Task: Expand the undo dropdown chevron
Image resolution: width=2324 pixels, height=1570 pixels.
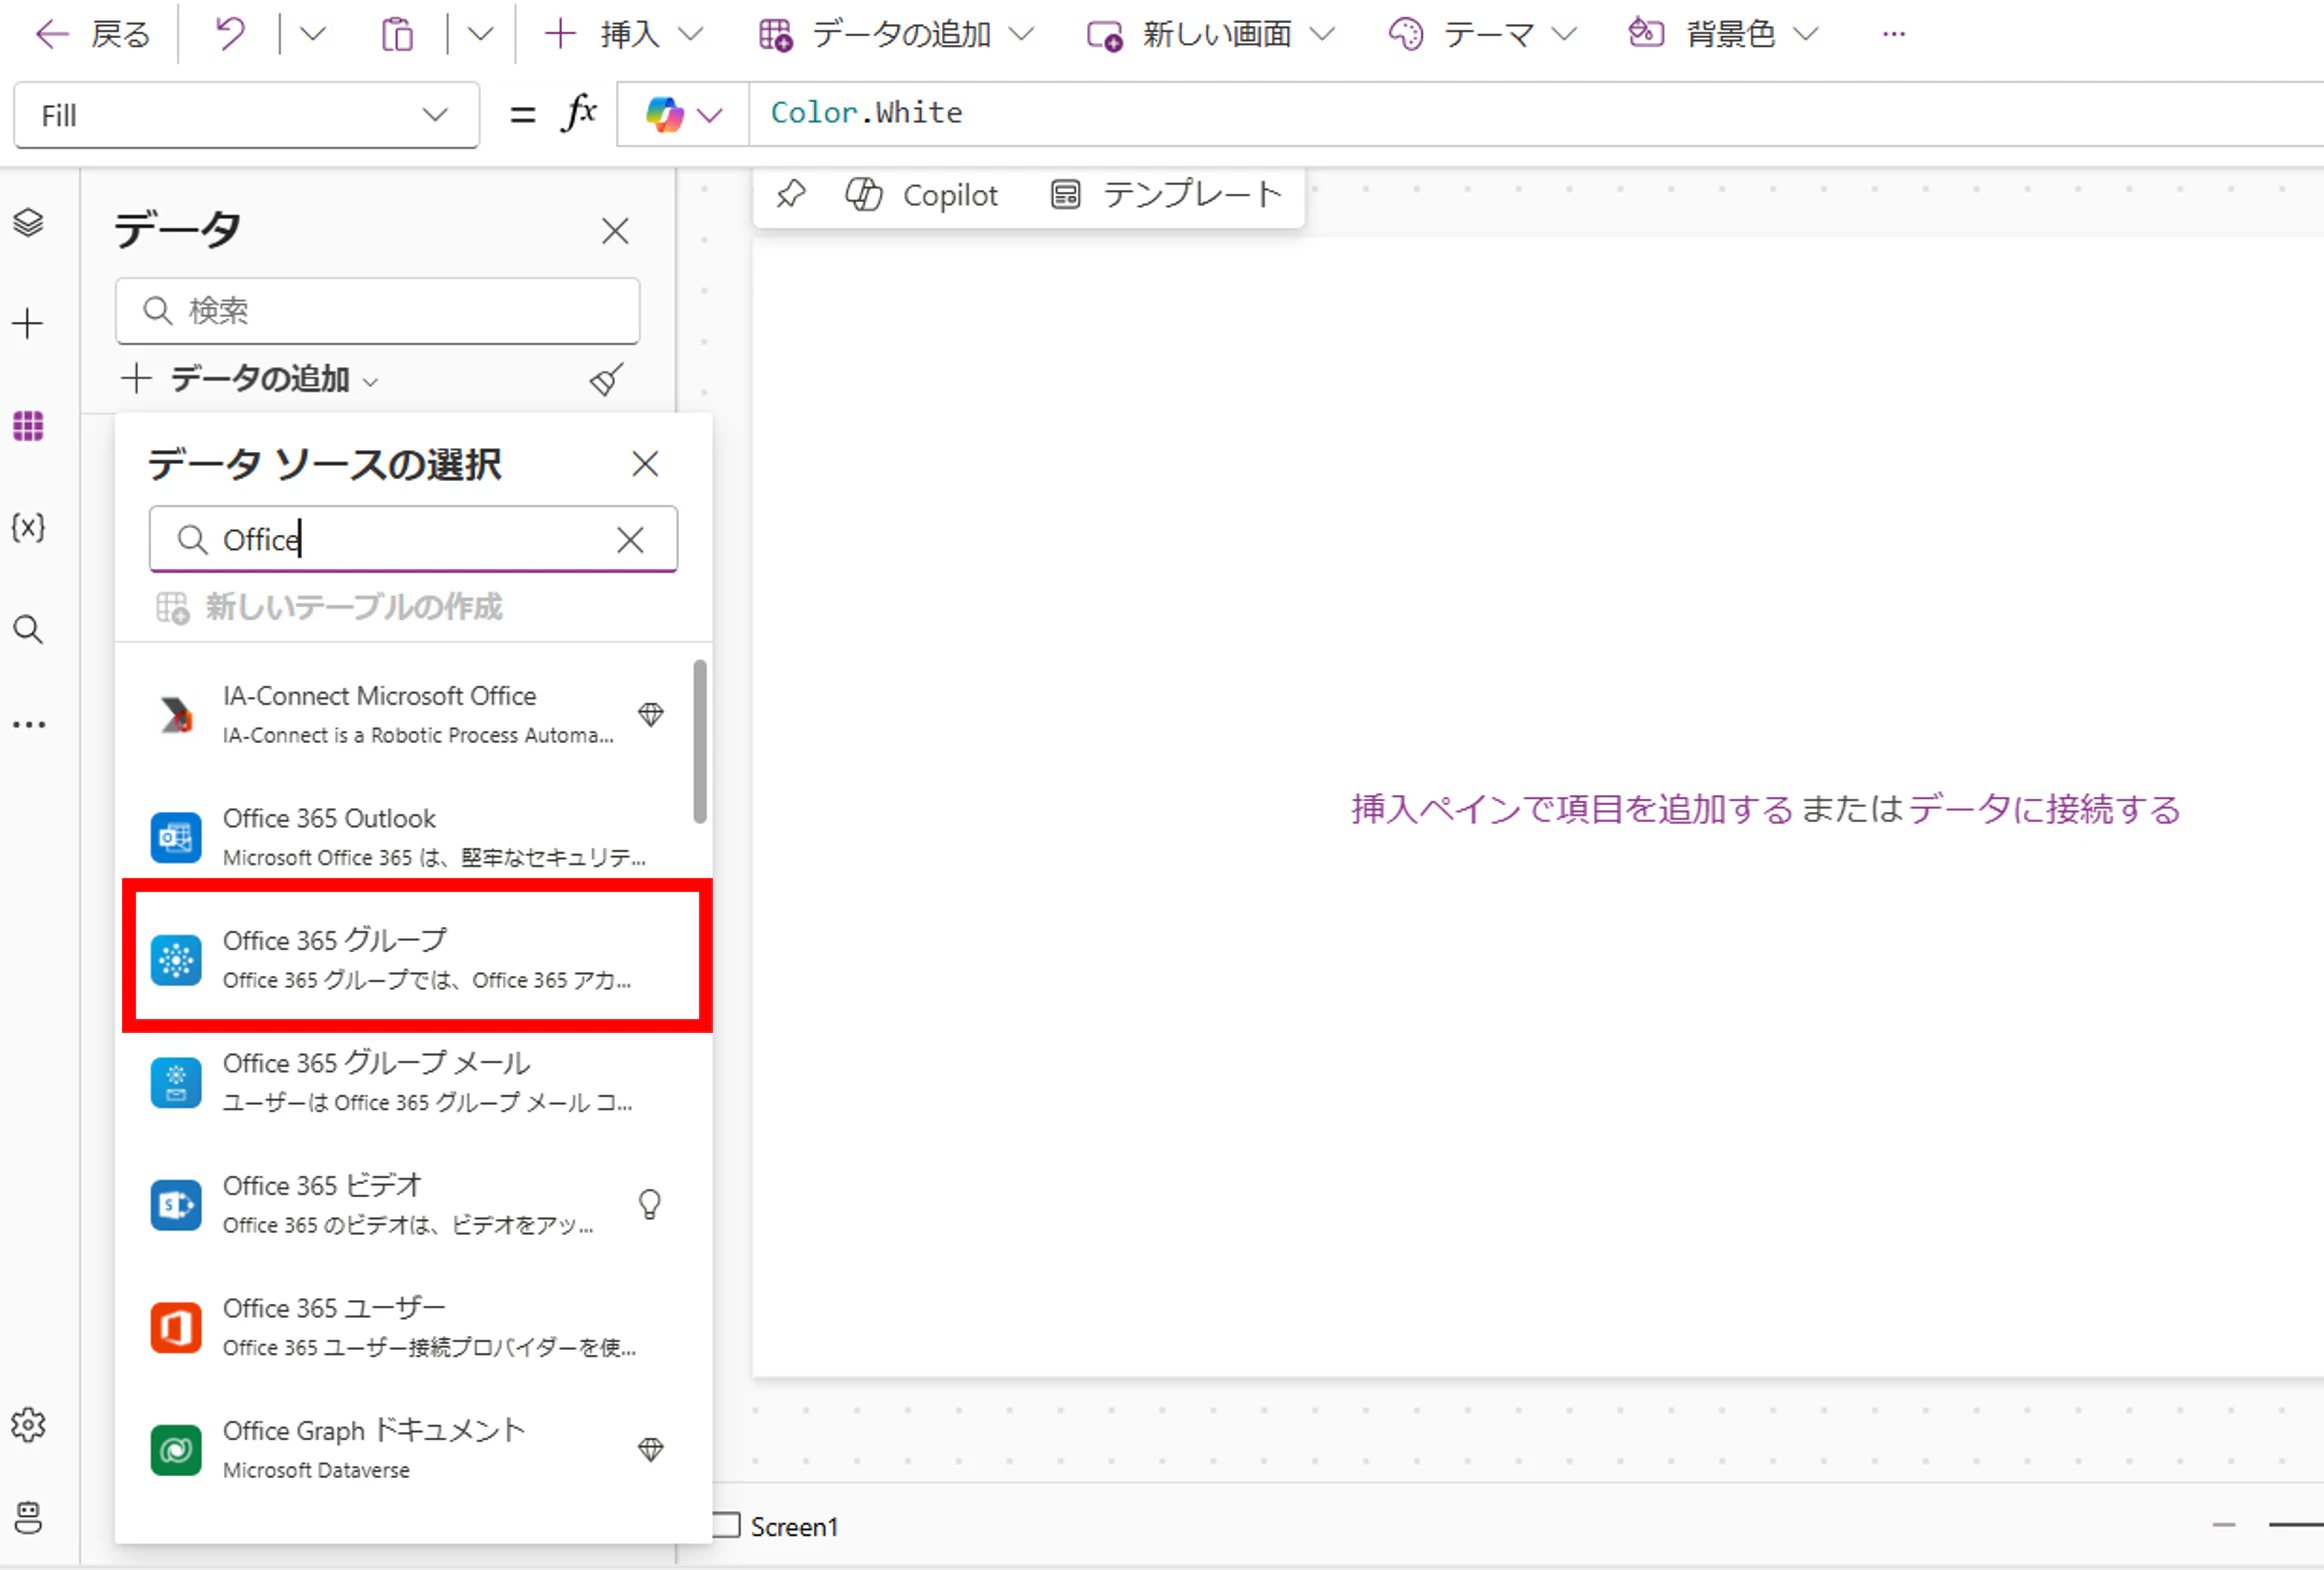Action: pyautogui.click(x=313, y=35)
